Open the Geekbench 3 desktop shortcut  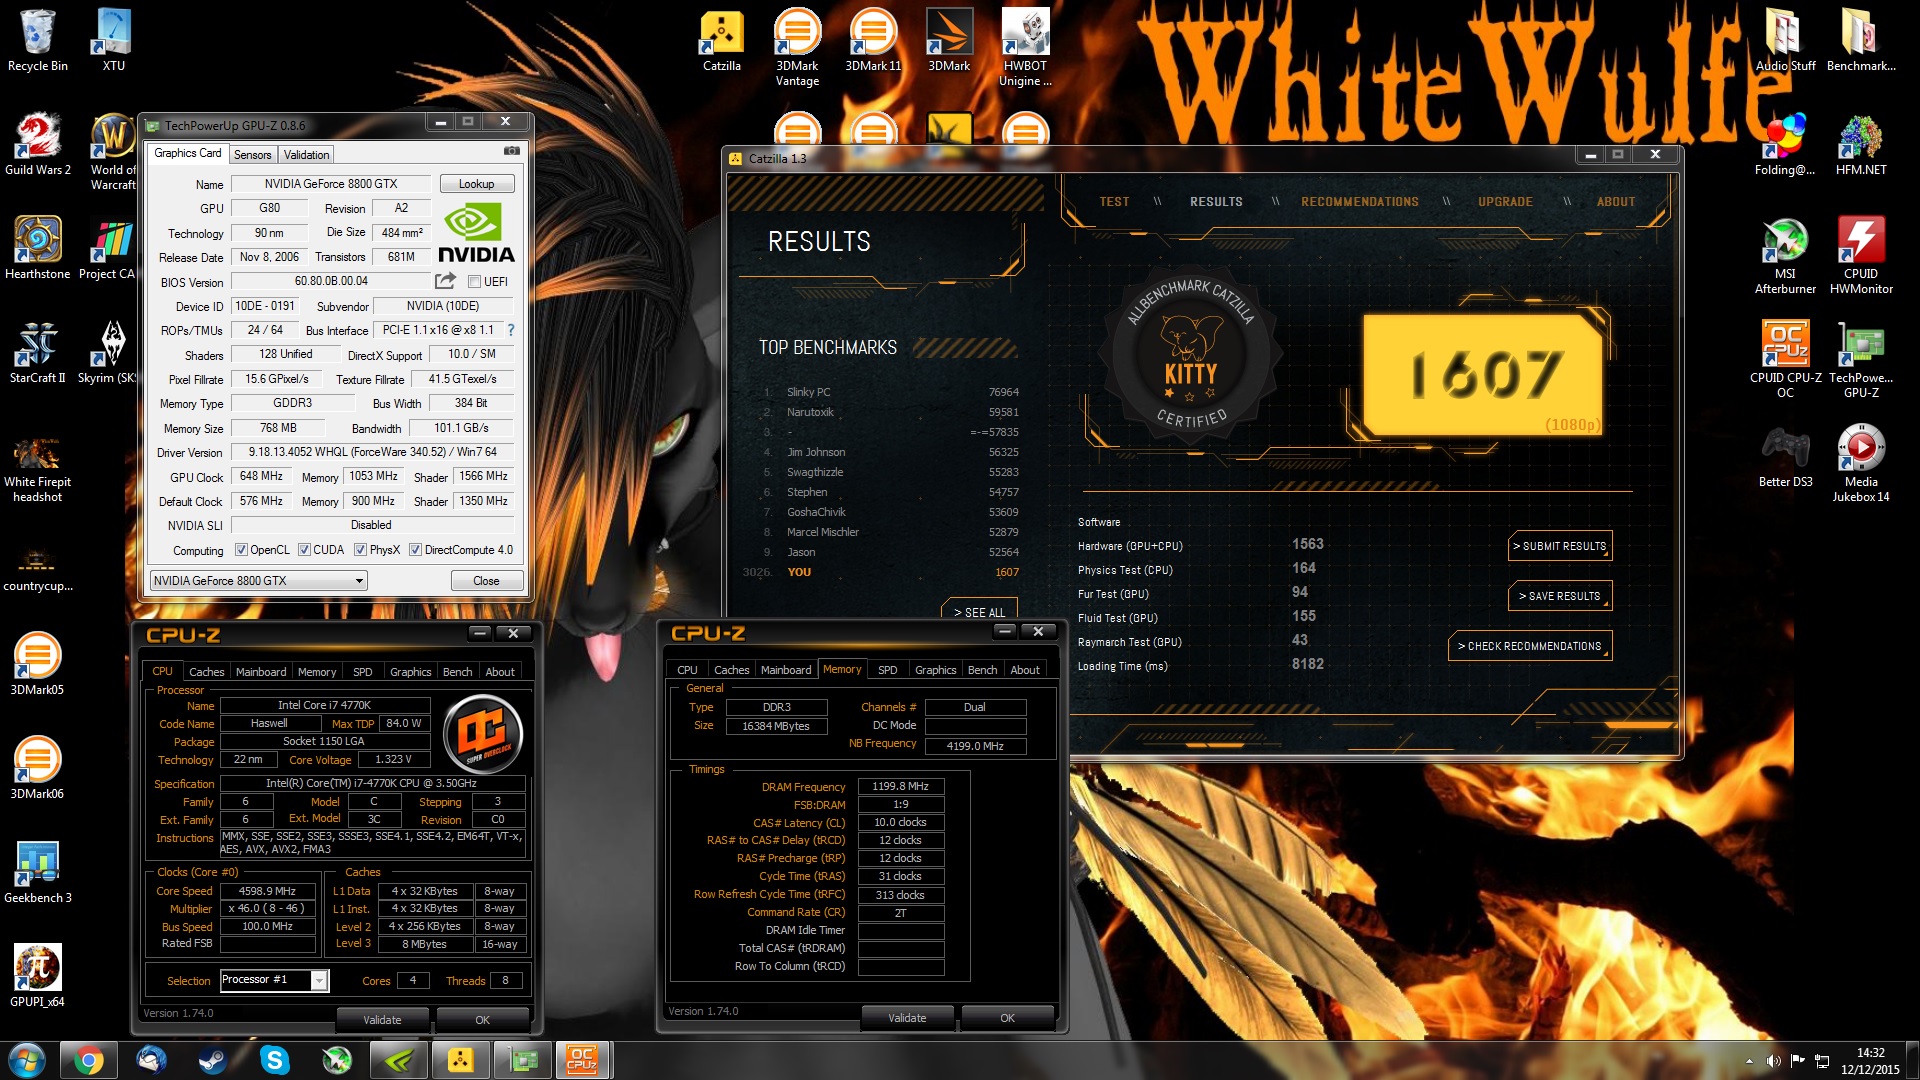[37, 873]
